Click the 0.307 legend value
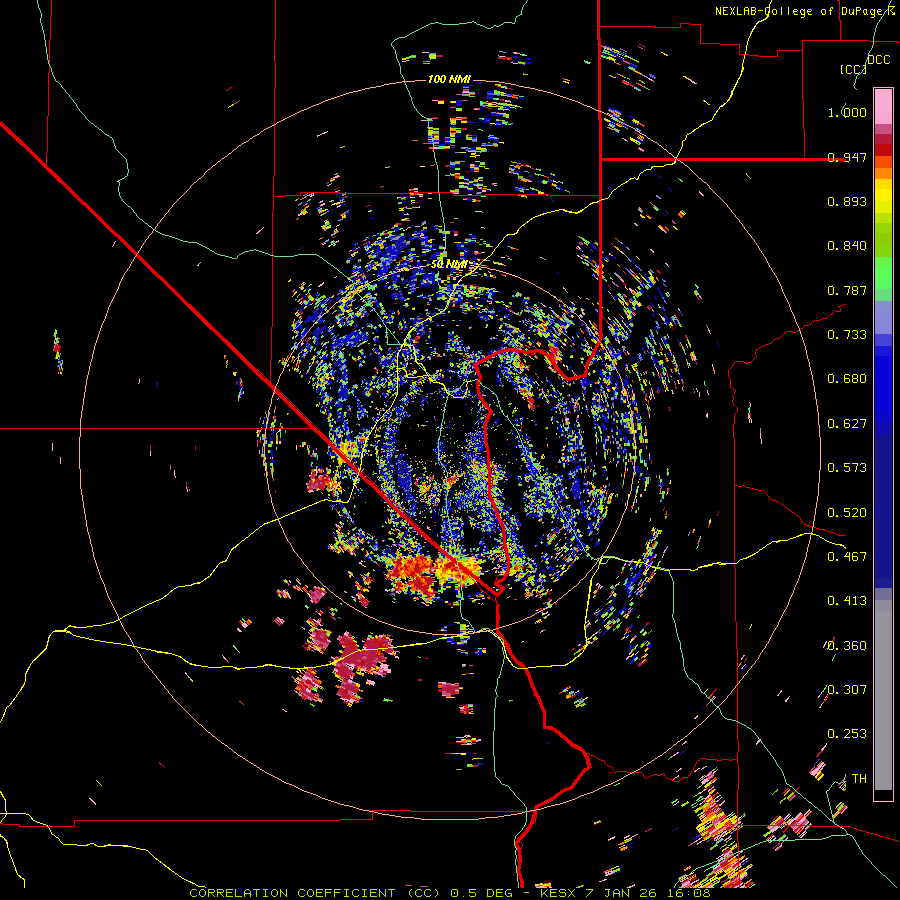Screen dimensions: 900x900 [847, 690]
